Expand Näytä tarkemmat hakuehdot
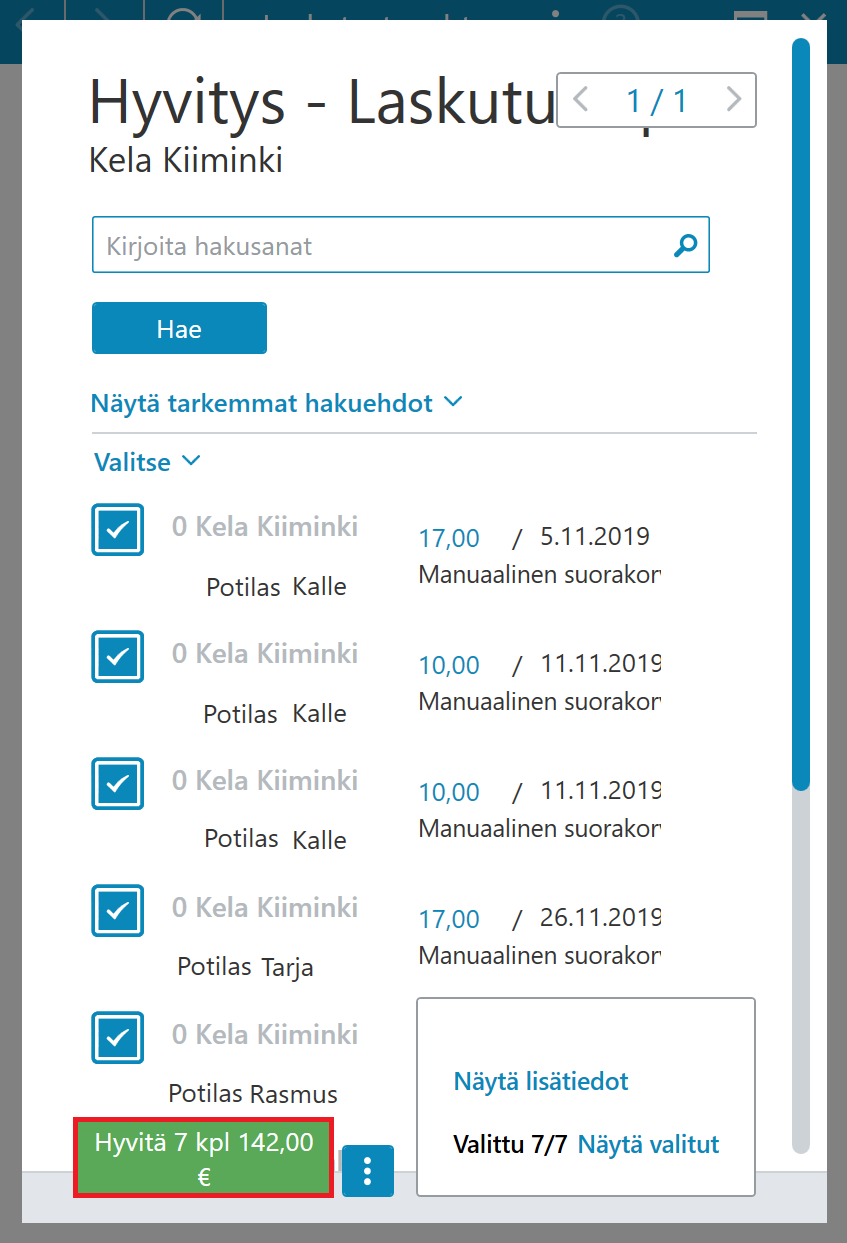Image resolution: width=847 pixels, height=1243 pixels. coord(277,403)
